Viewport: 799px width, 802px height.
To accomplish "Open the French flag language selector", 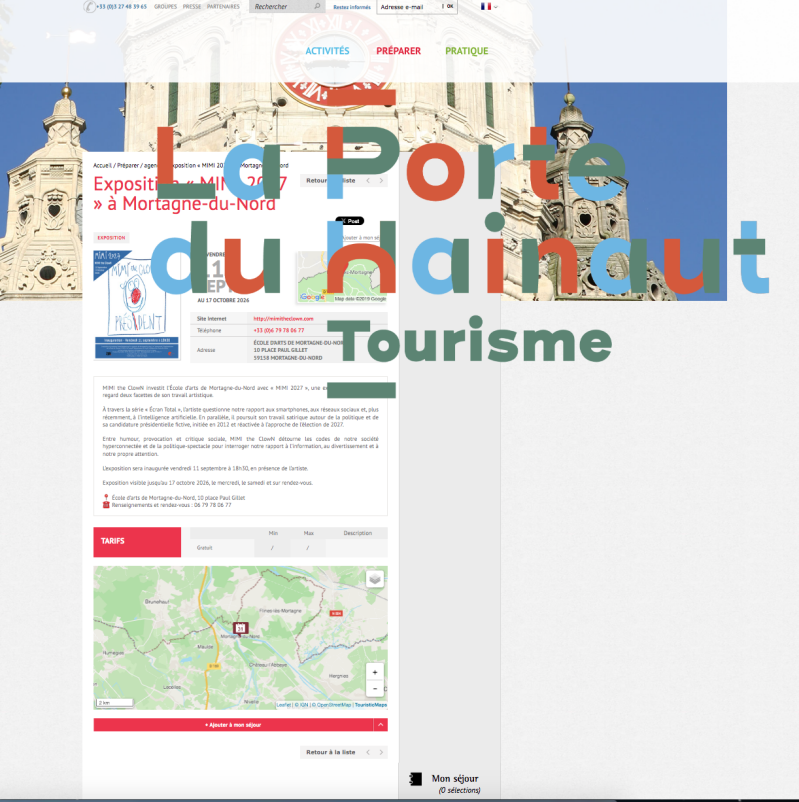I will [489, 7].
